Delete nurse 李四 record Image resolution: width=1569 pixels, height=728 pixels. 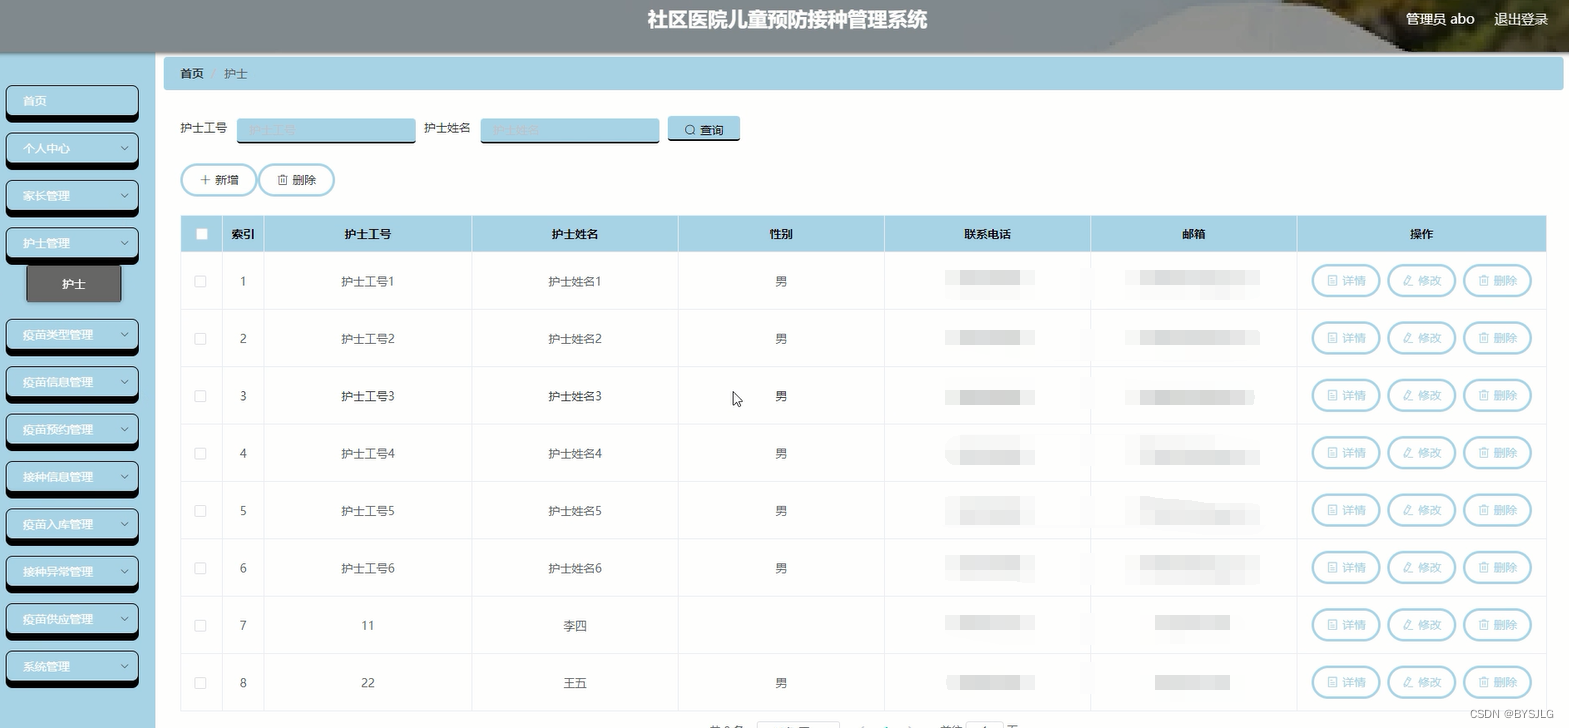click(1497, 625)
